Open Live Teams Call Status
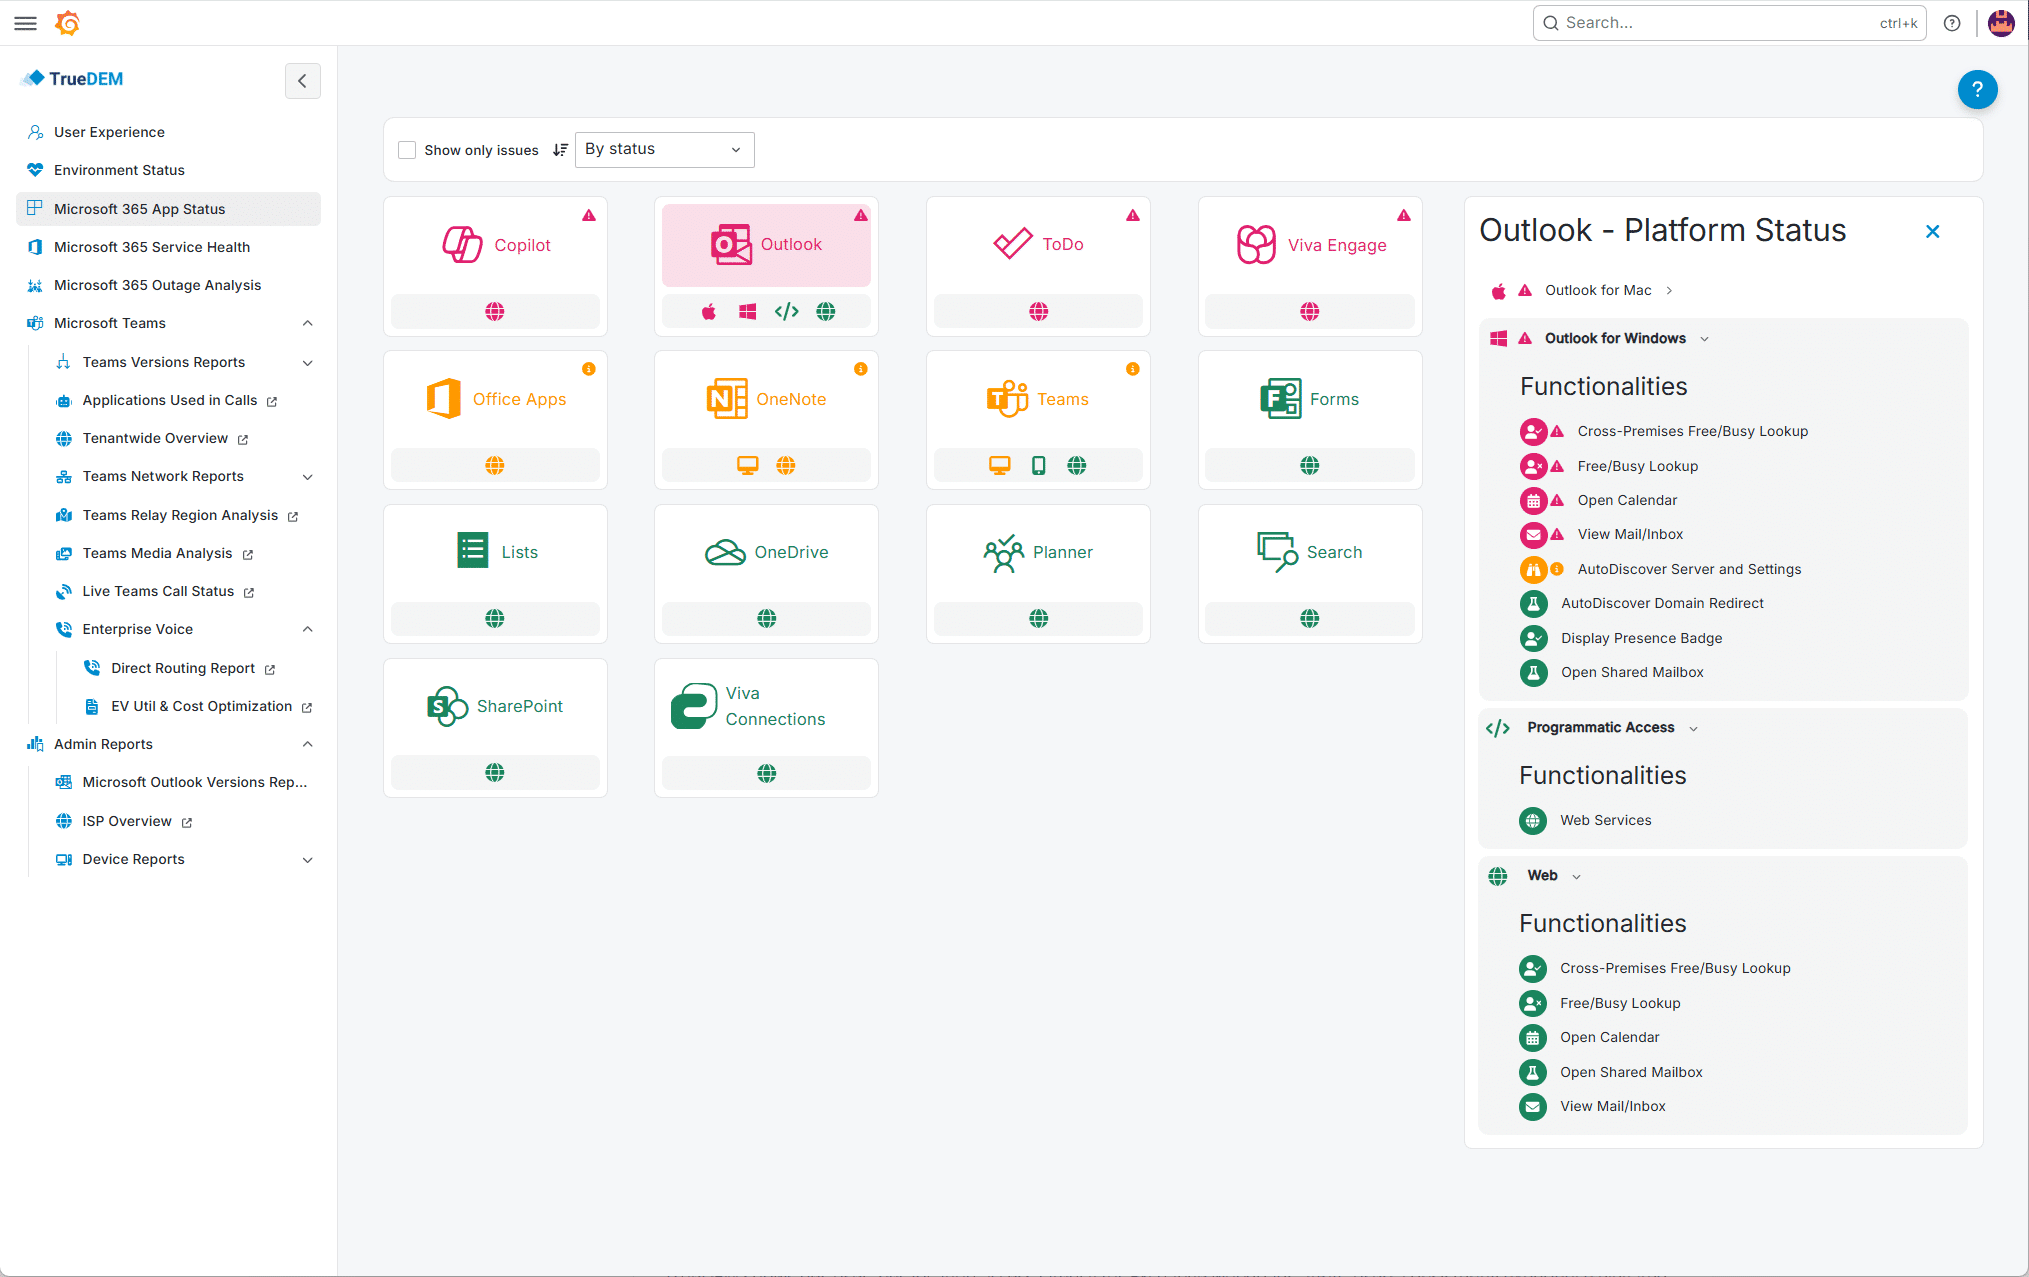This screenshot has height=1277, width=2029. pos(158,591)
